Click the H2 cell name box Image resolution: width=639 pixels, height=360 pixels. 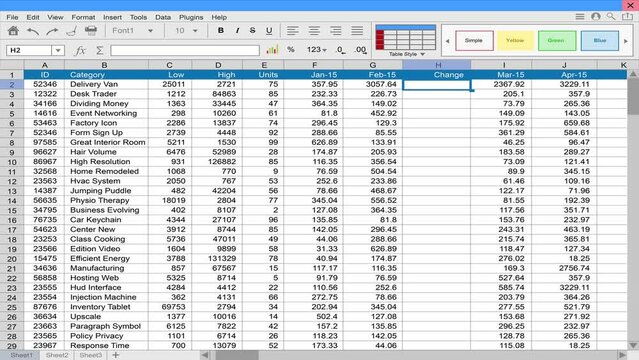[x=29, y=51]
